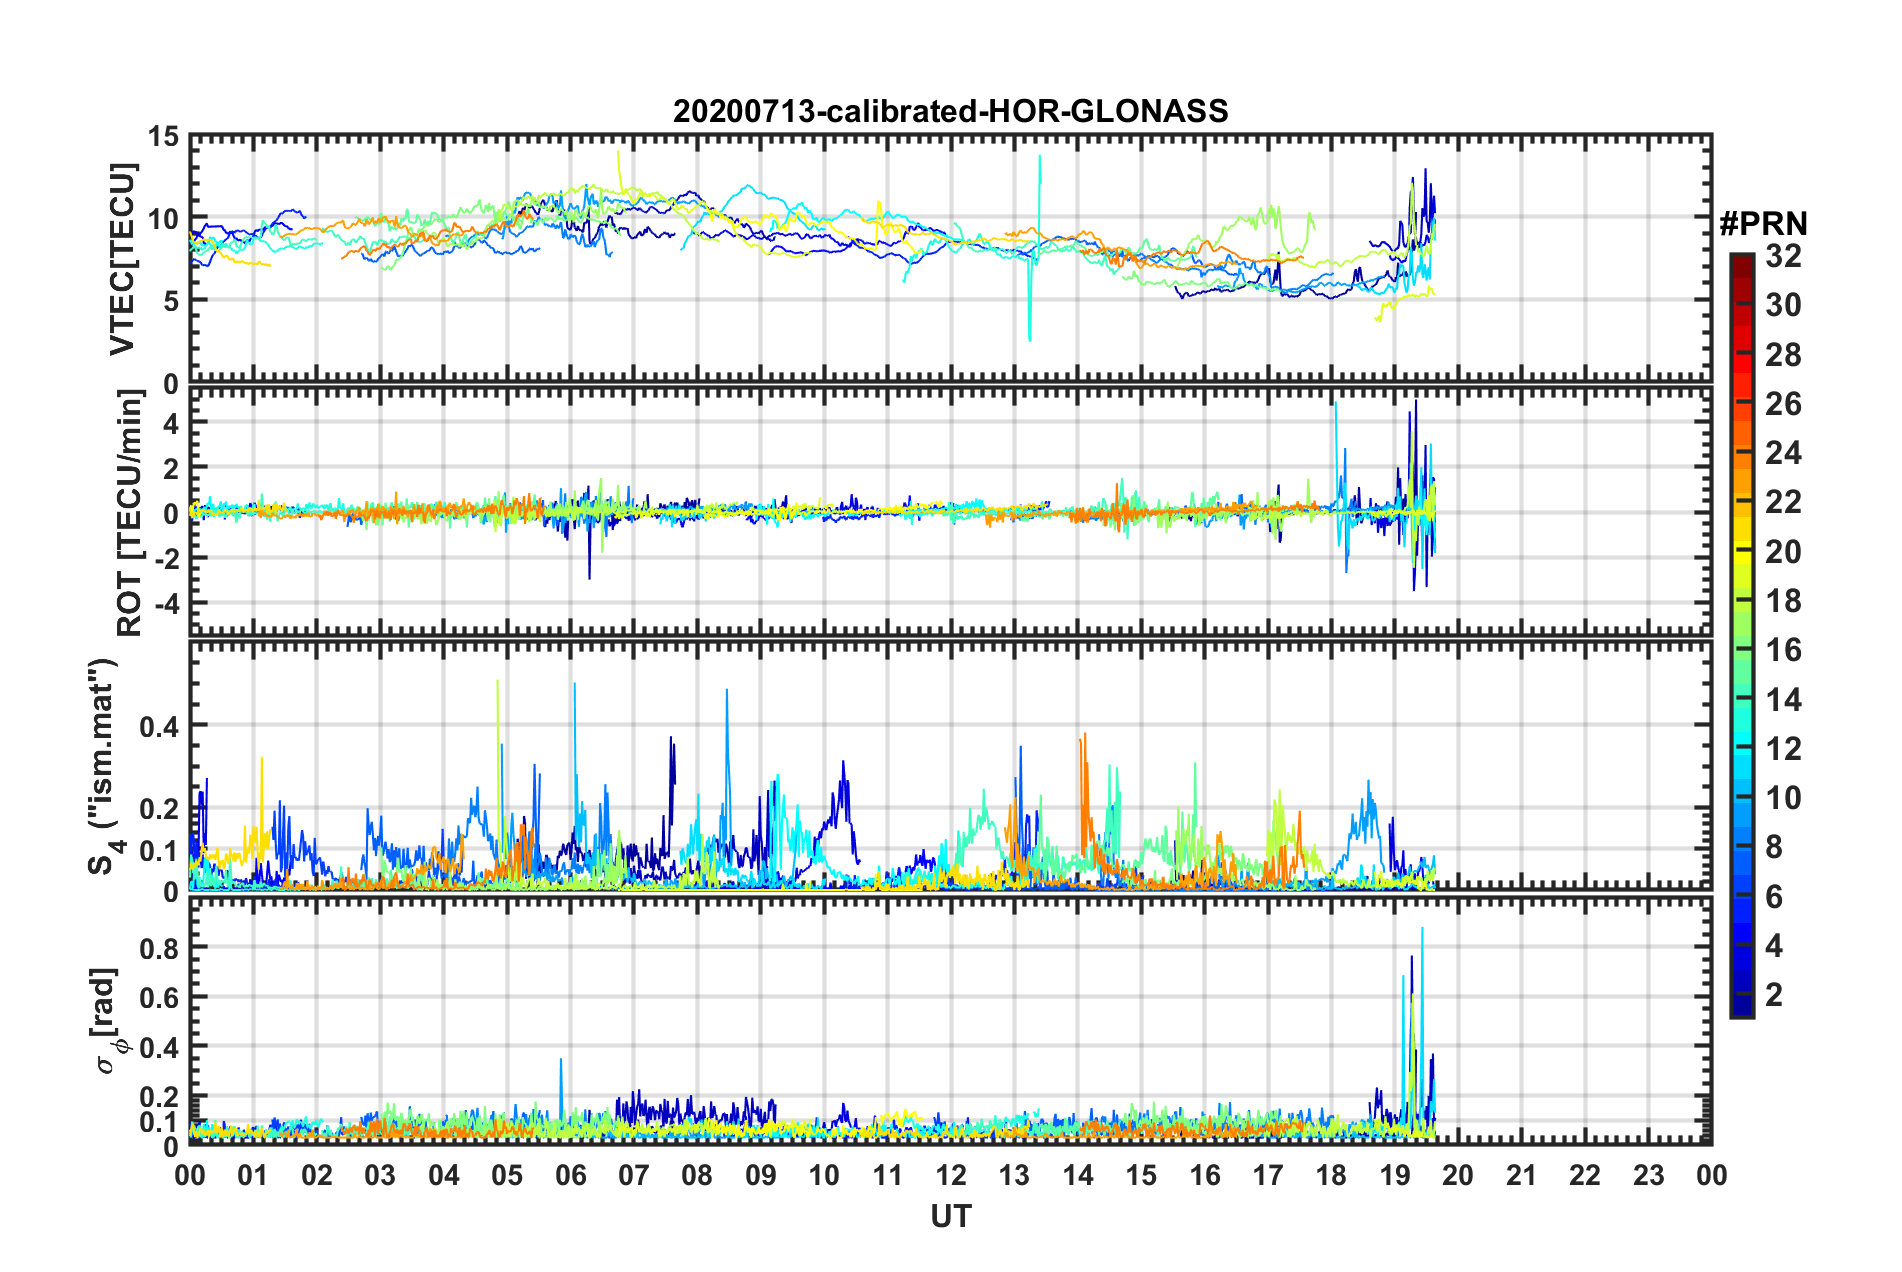This screenshot has width=1902, height=1272.
Task: Click the 0.4 tick on S4 axis
Action: [x=159, y=726]
